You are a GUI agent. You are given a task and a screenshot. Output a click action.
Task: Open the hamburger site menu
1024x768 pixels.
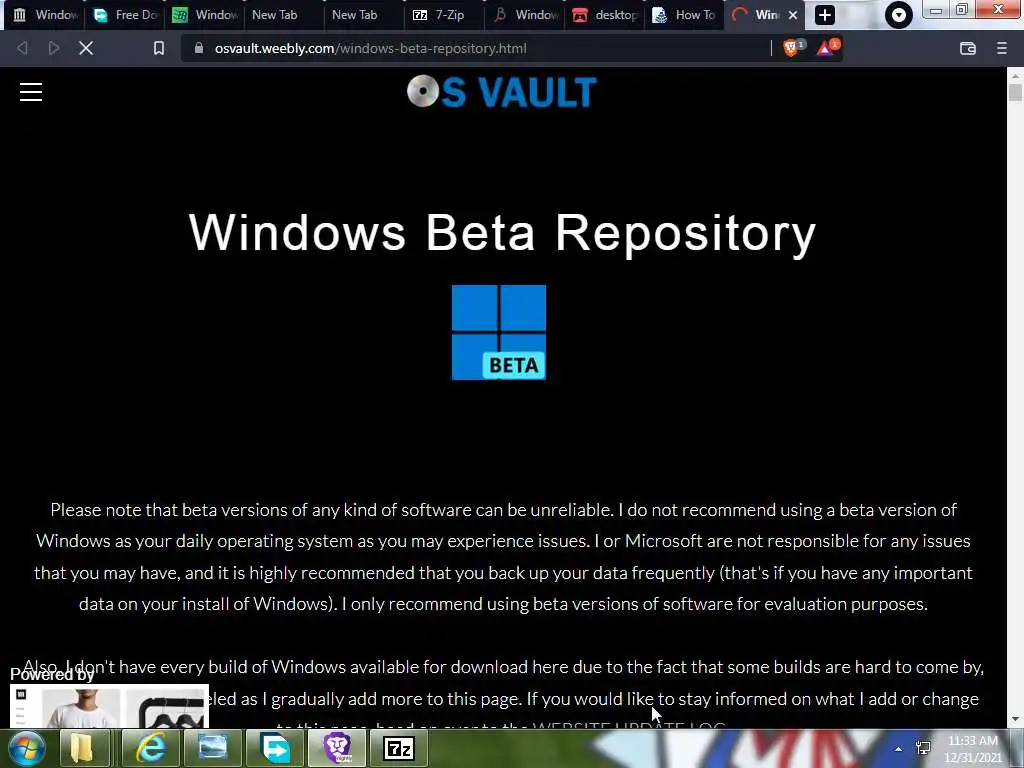tap(31, 92)
